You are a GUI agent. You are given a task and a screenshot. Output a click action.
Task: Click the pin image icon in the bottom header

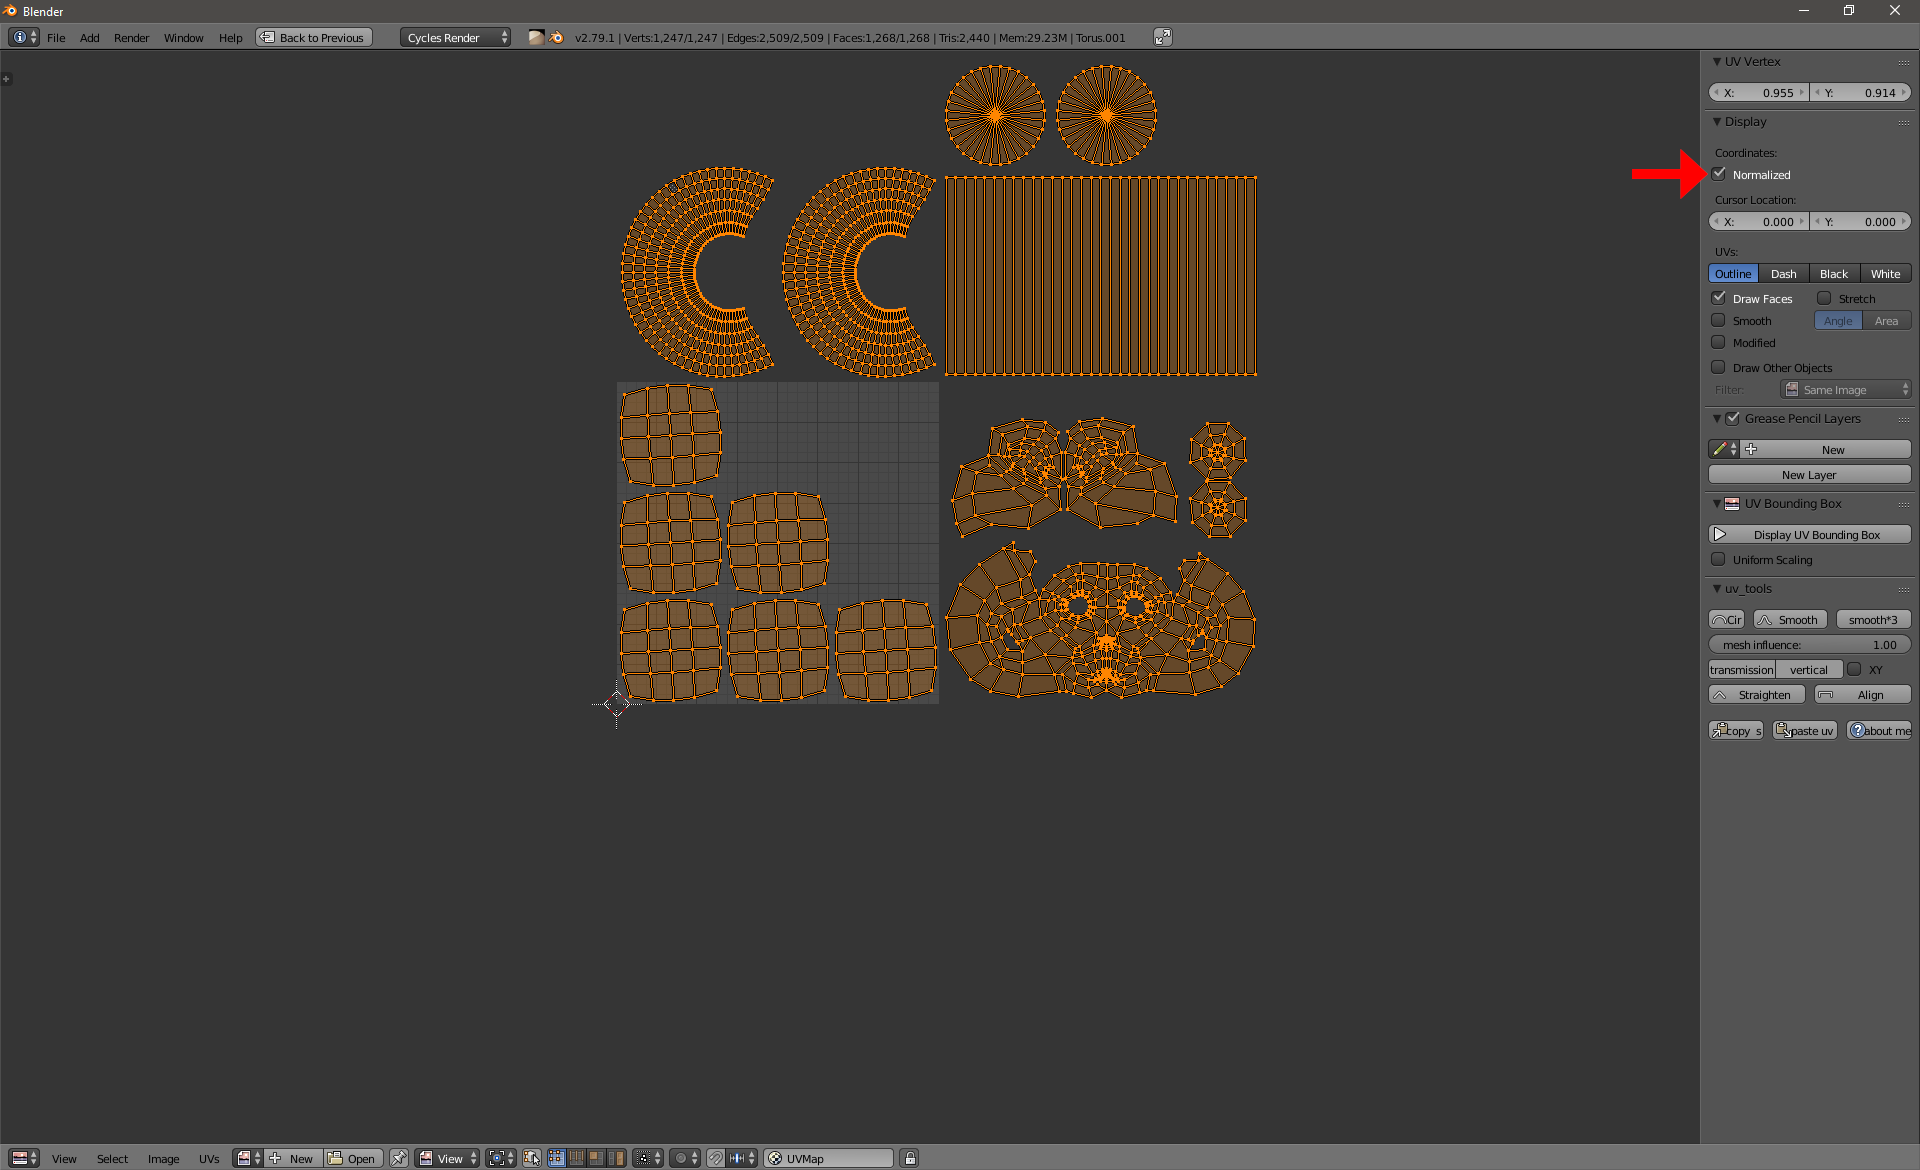tap(398, 1158)
